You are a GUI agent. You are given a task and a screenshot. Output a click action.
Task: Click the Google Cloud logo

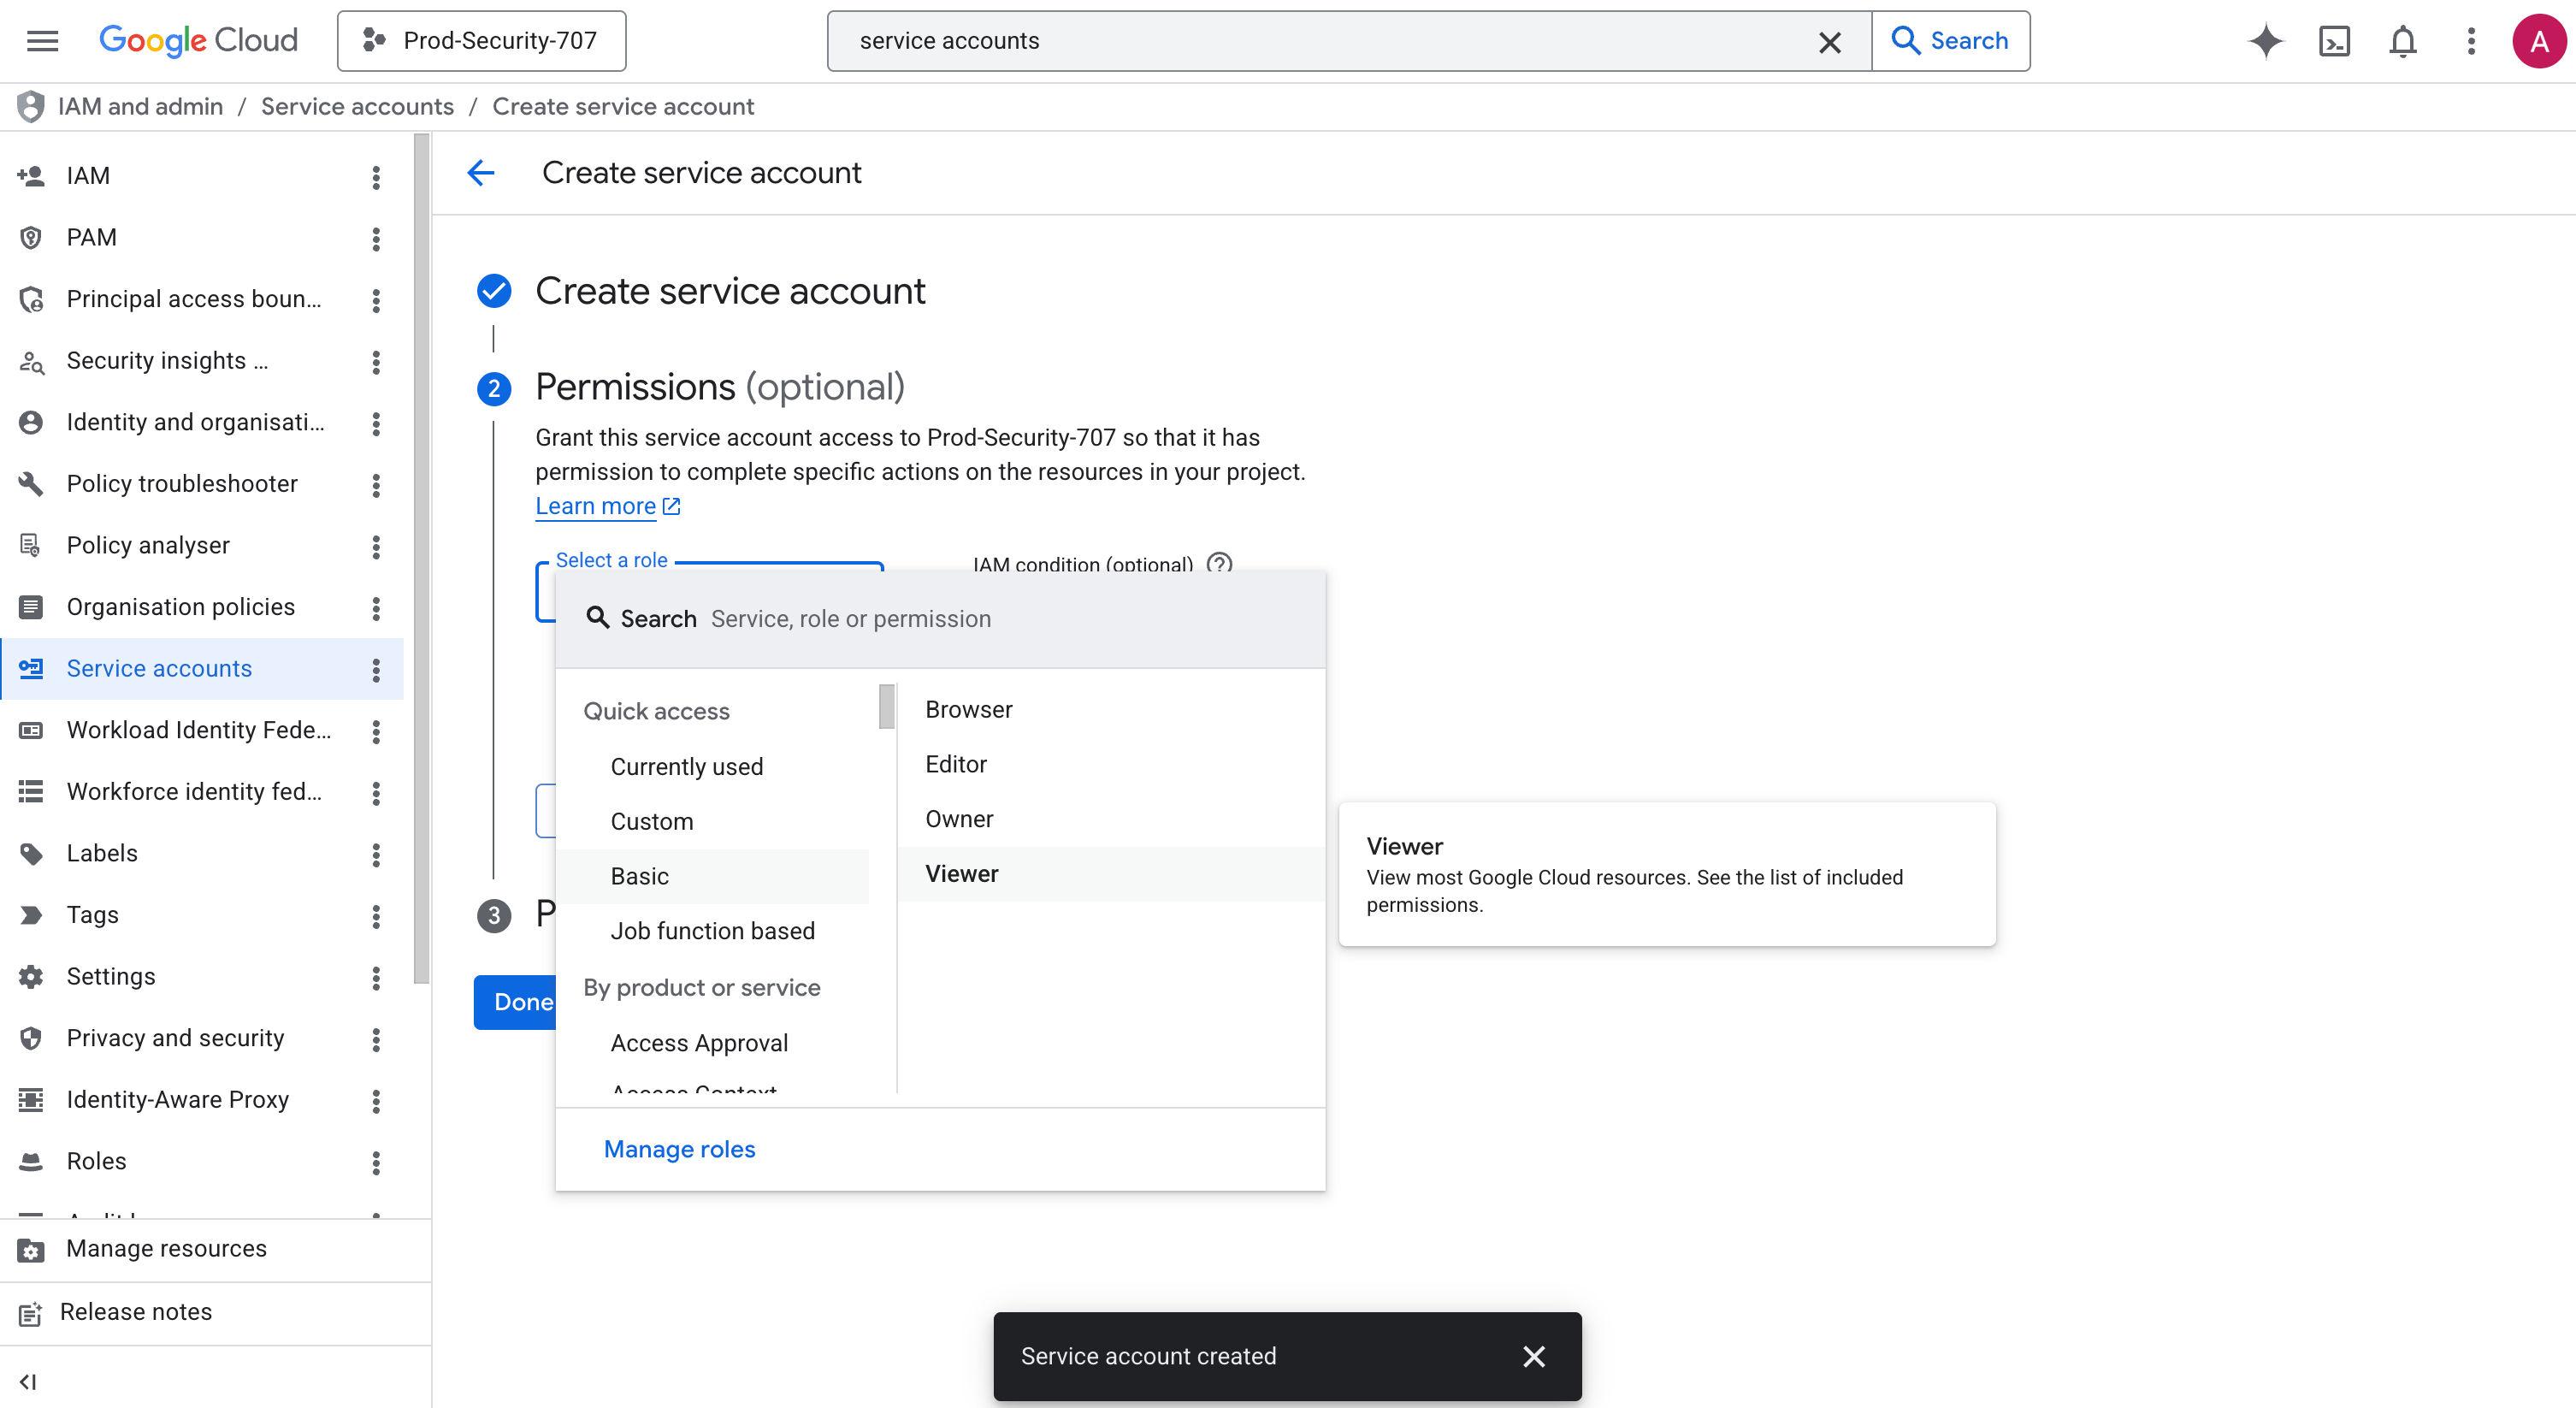198,41
